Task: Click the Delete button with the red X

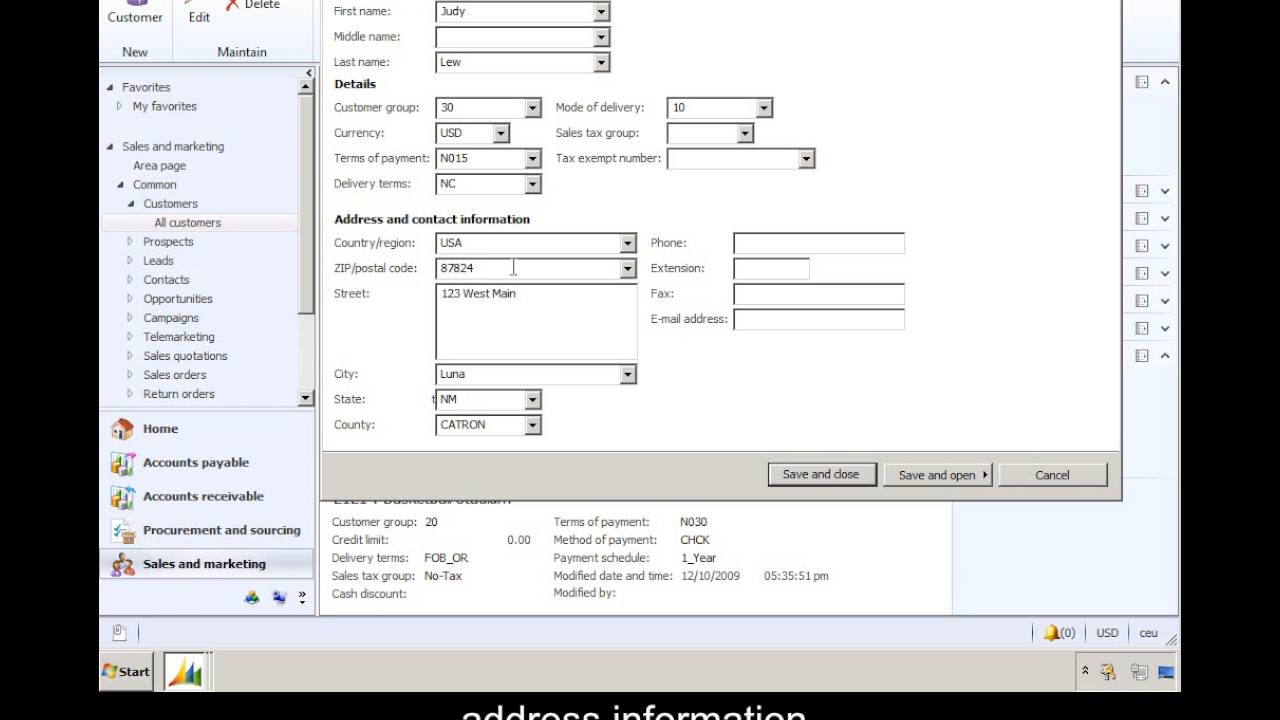Action: pos(253,5)
